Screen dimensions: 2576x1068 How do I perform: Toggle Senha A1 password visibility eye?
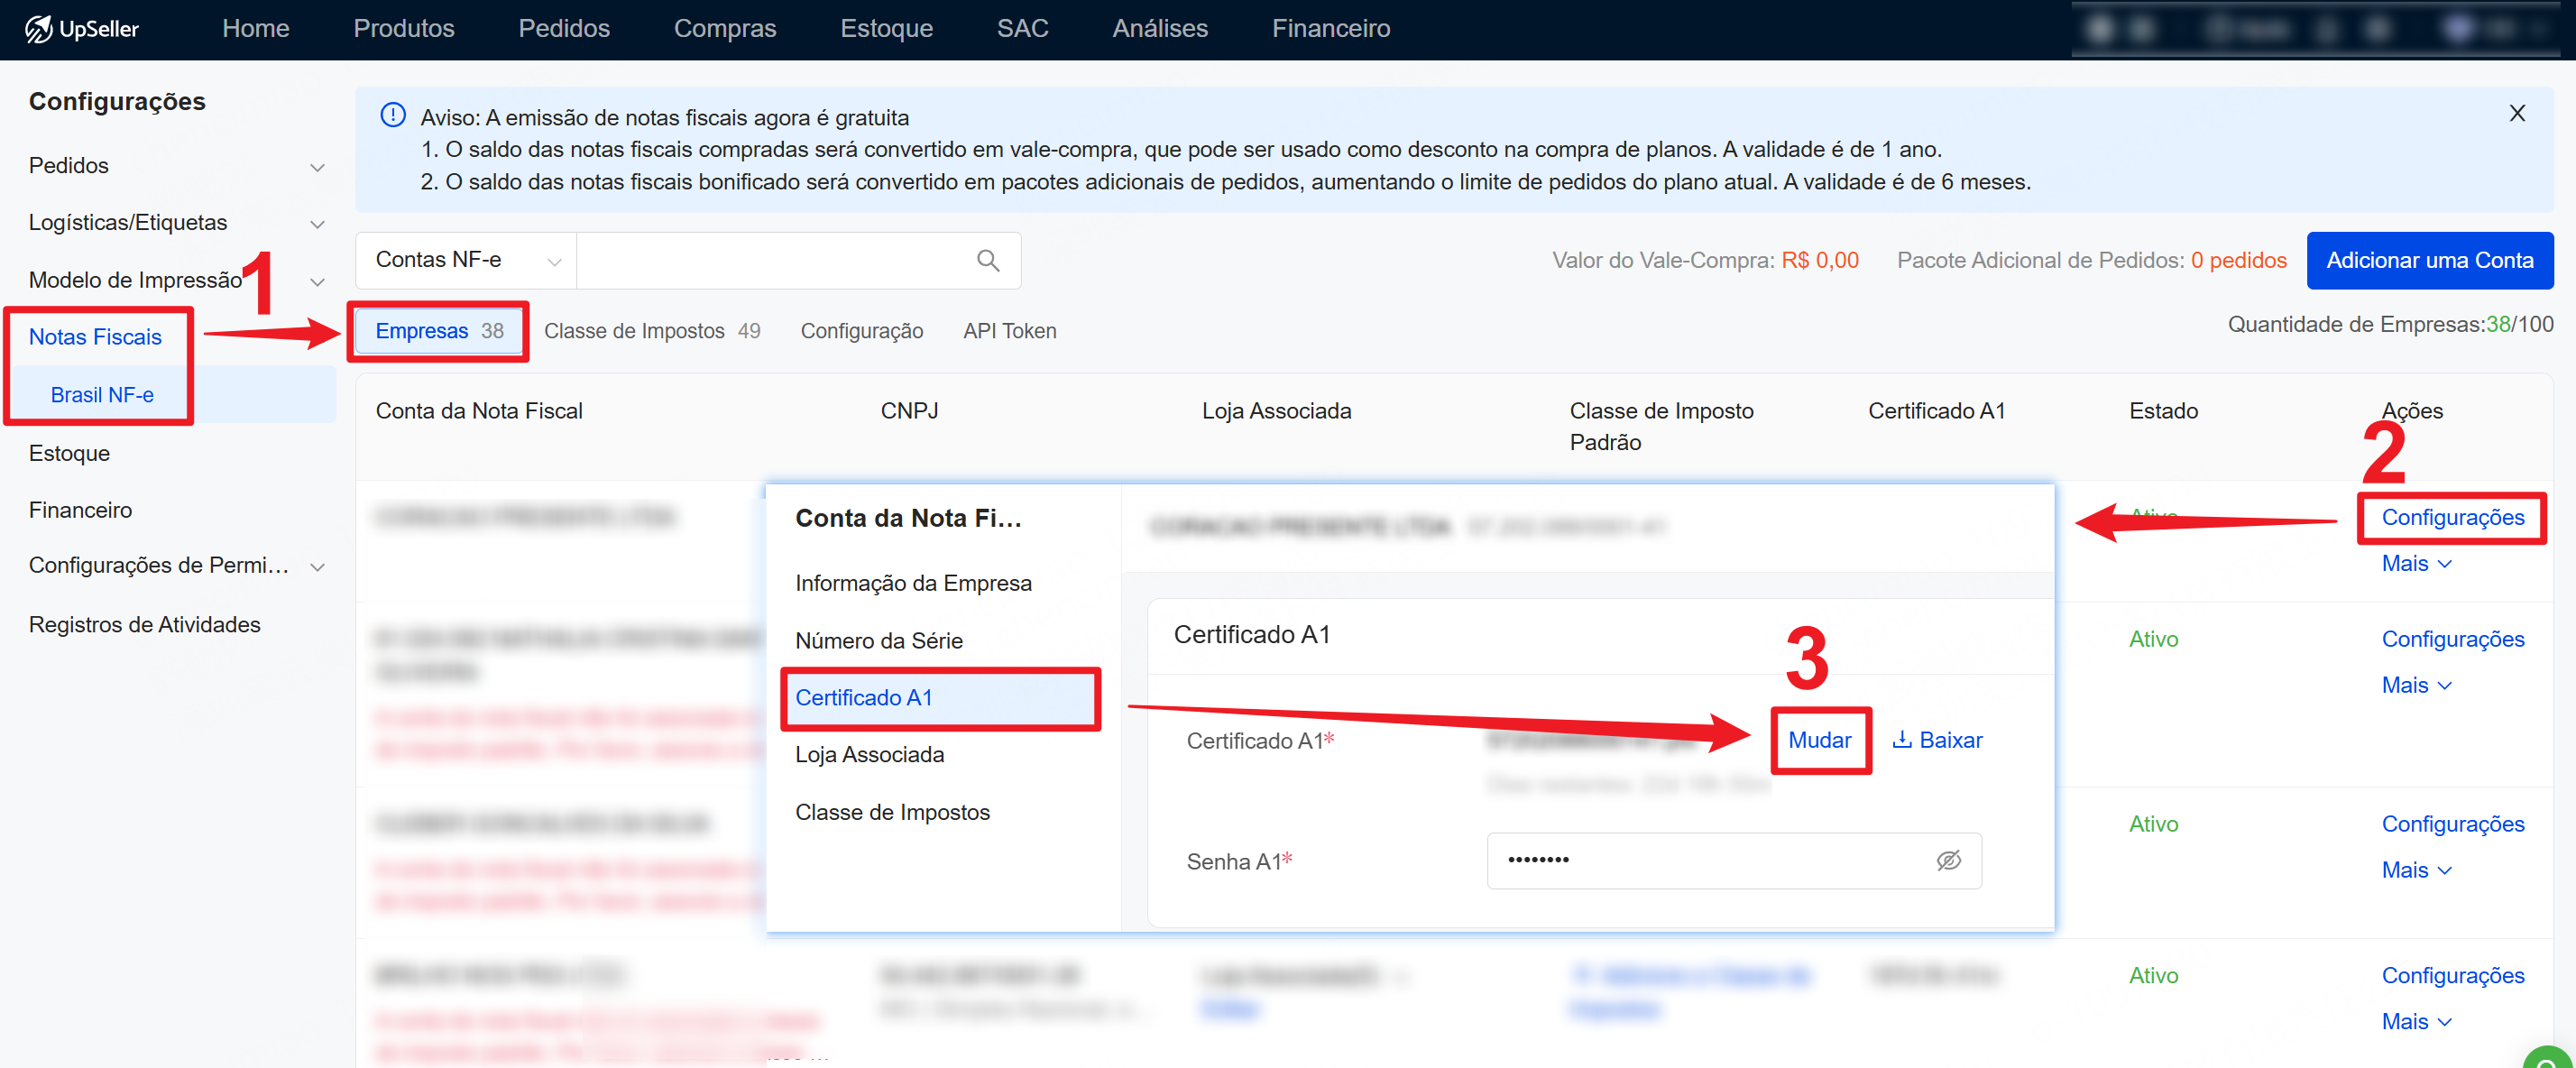1947,860
